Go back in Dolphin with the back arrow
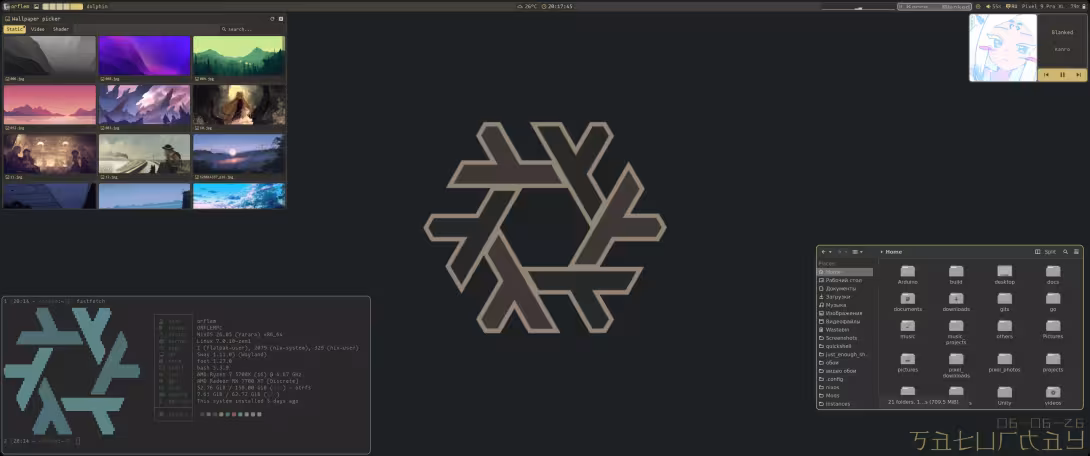The height and width of the screenshot is (456, 1090). [824, 252]
